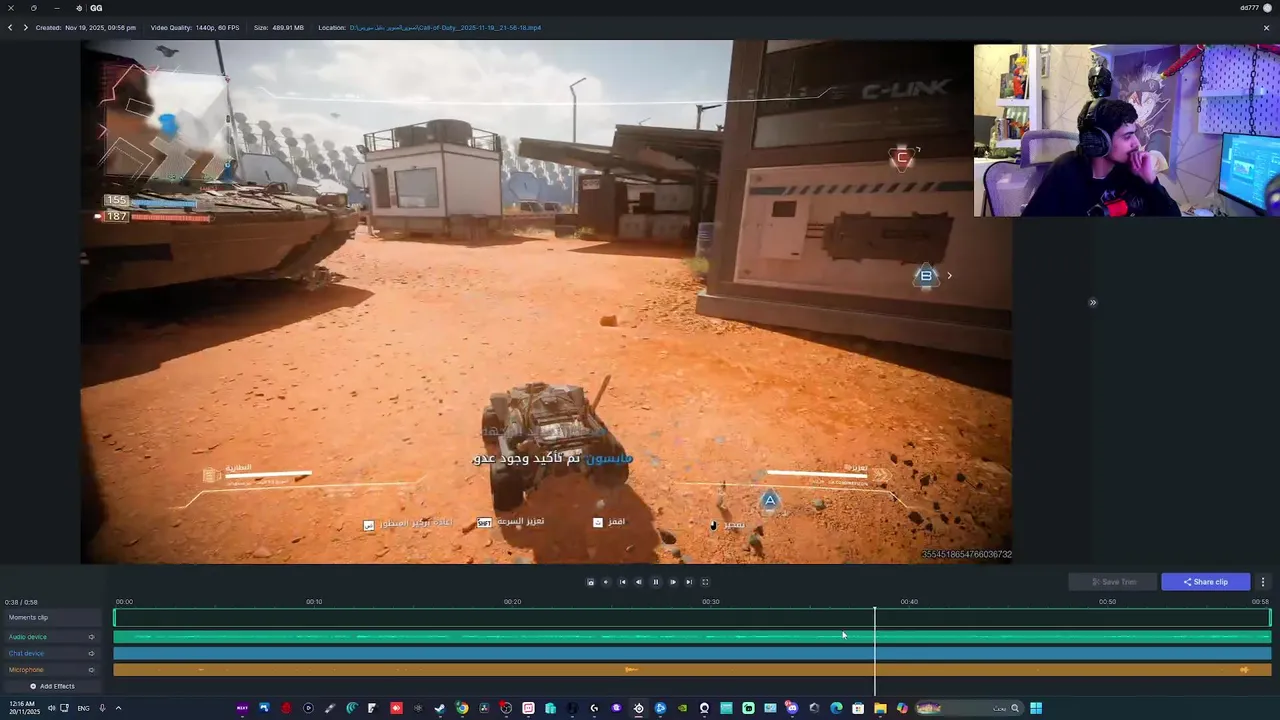Viewport: 1280px width, 720px height.
Task: Click the 00:50 mark on timeline ruler
Action: (x=1107, y=602)
